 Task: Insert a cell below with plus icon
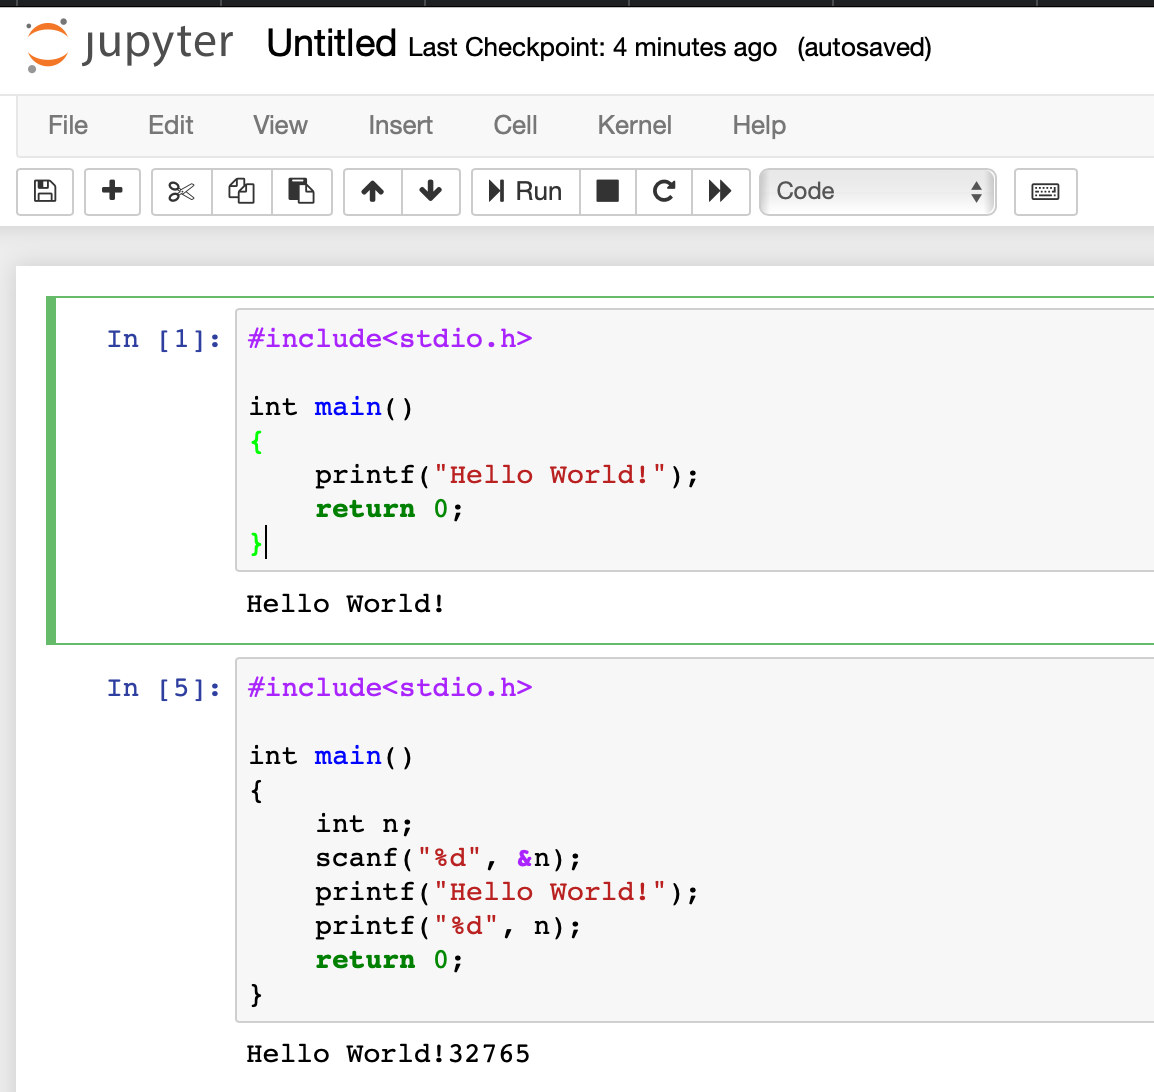click(x=112, y=191)
